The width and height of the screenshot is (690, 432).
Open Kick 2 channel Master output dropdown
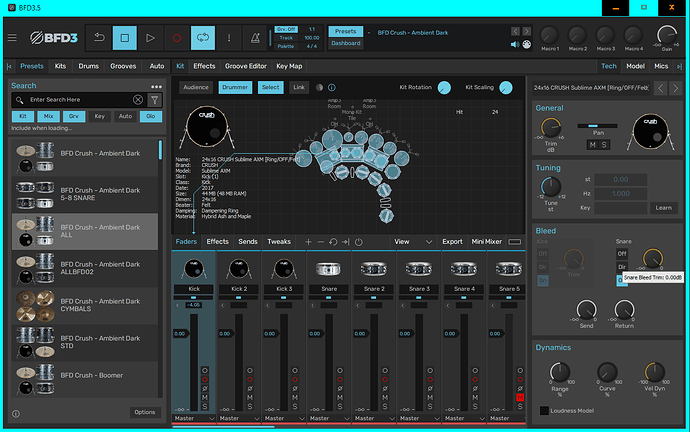[239, 418]
